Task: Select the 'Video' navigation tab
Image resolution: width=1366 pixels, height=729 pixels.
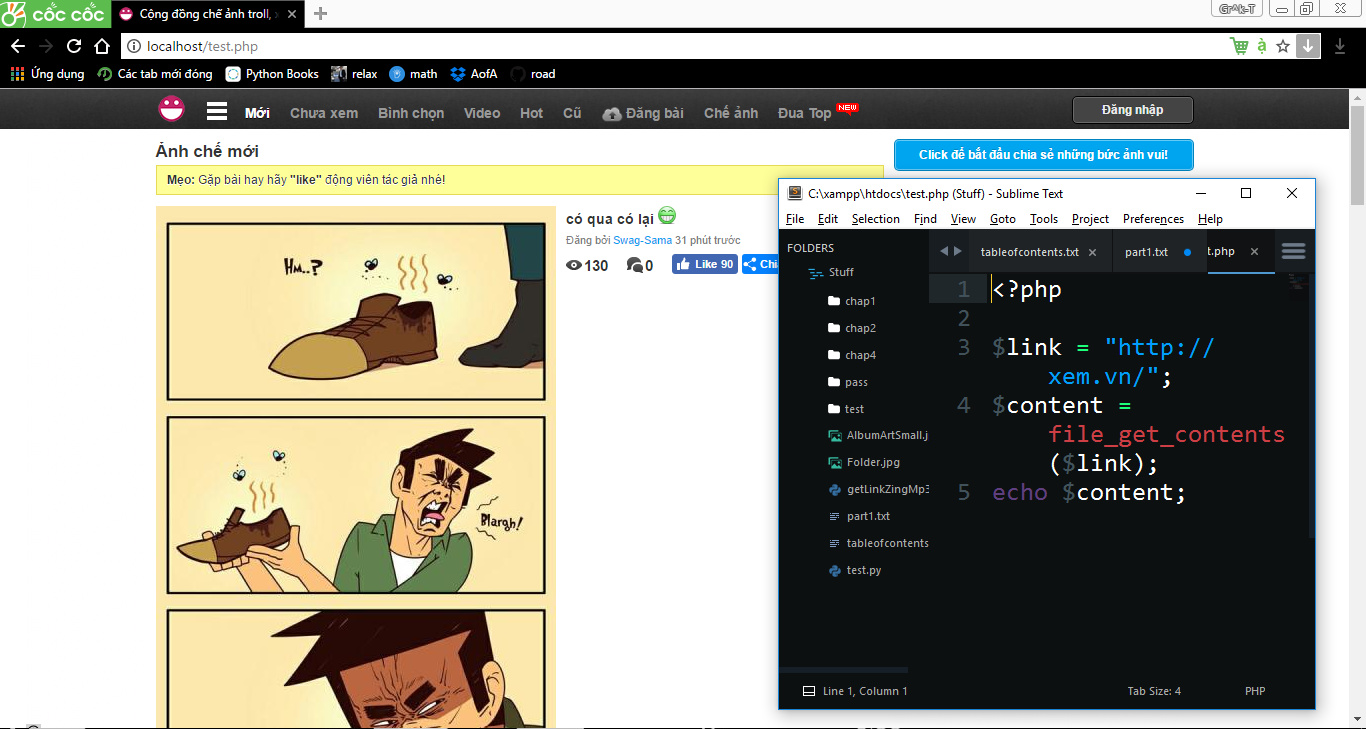Action: tap(482, 113)
